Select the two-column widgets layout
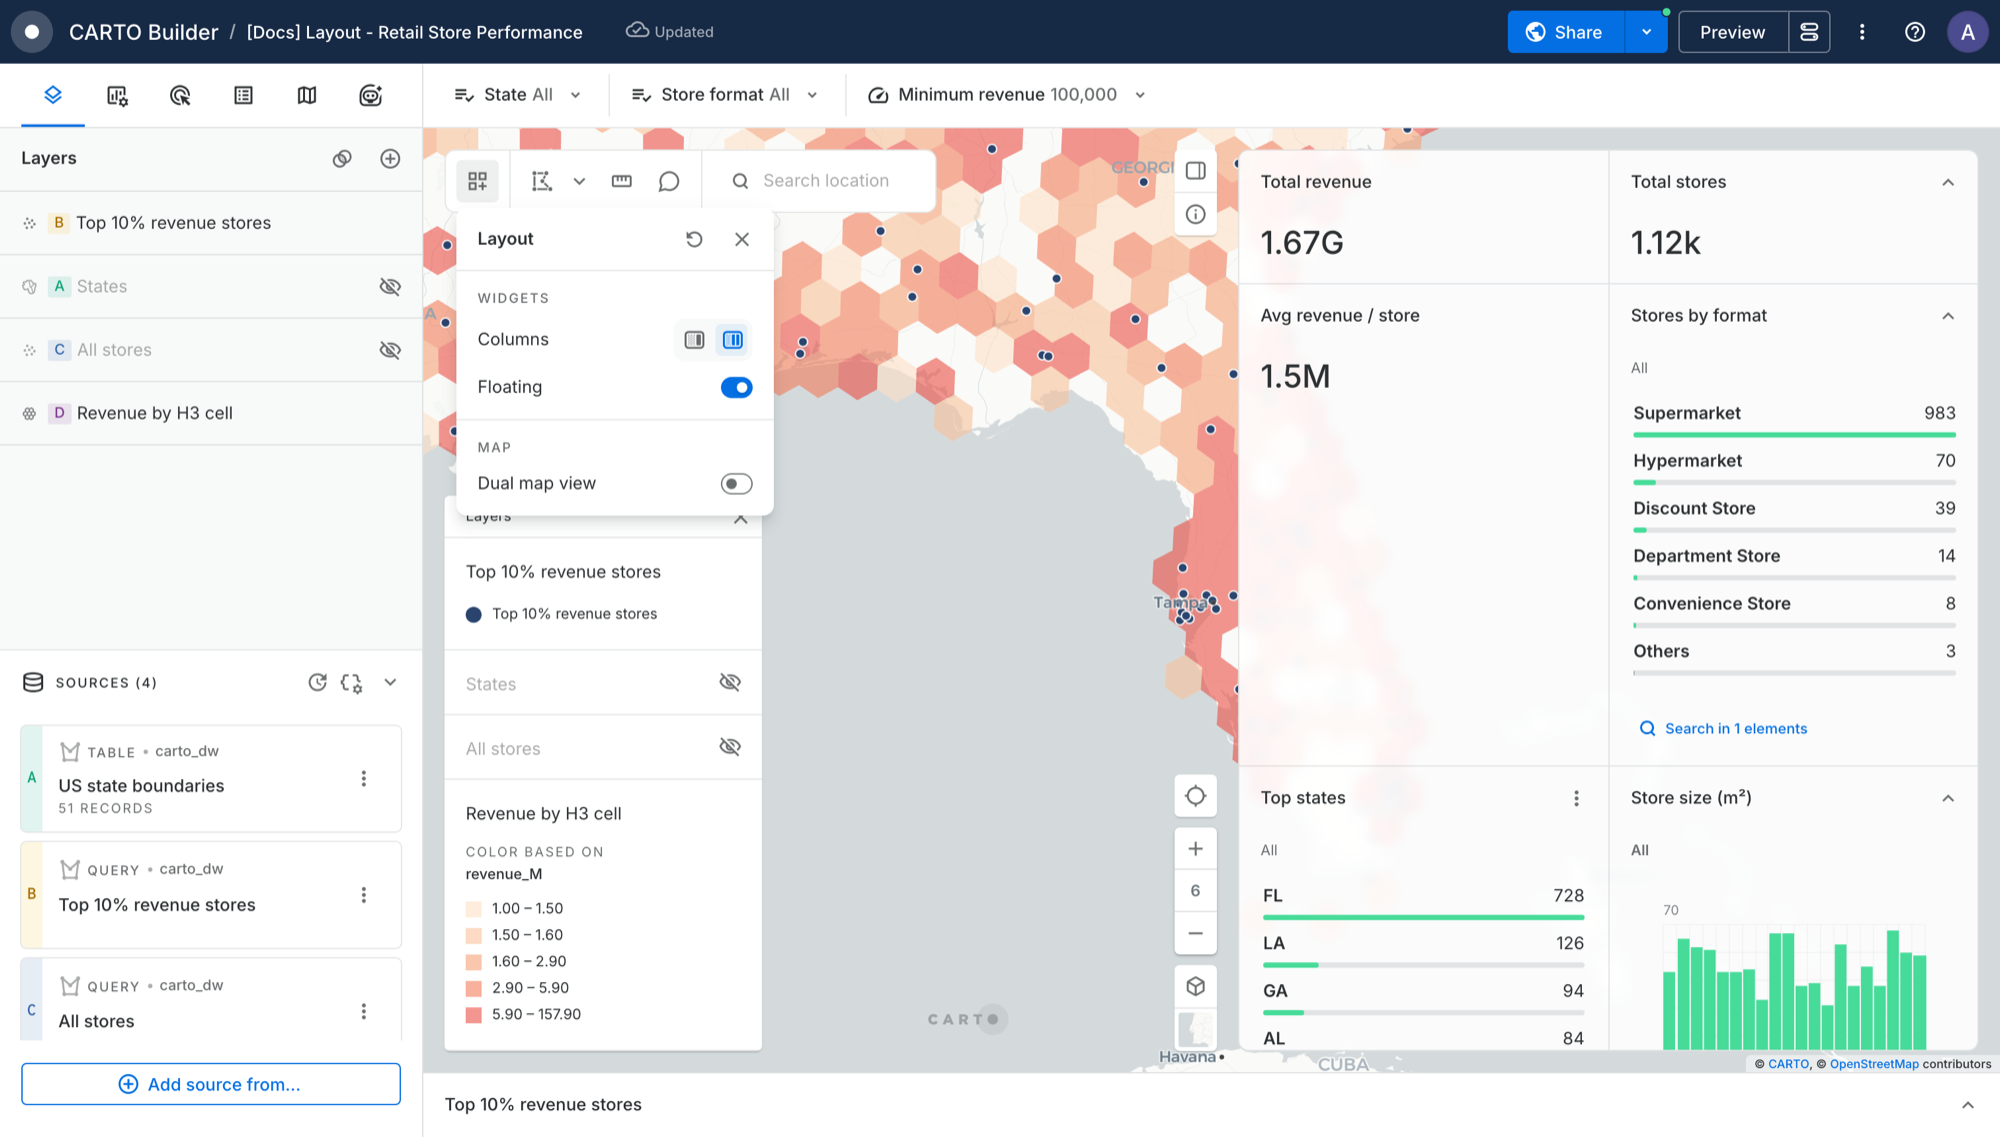The image size is (2000, 1137). click(733, 340)
